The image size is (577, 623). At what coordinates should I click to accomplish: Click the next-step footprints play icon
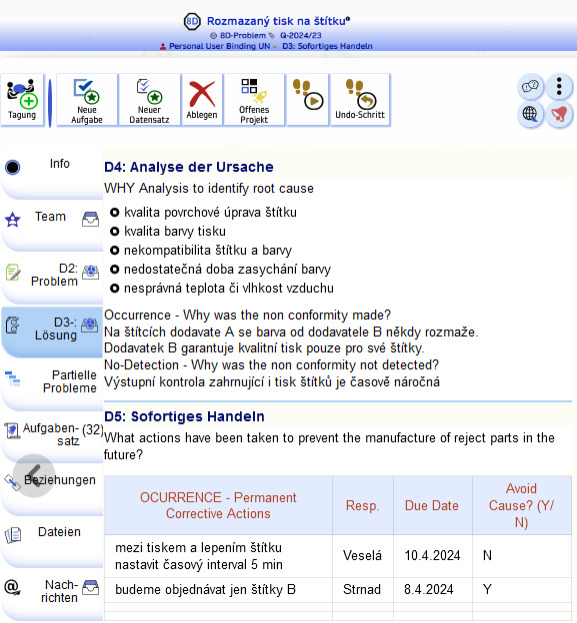(x=308, y=100)
